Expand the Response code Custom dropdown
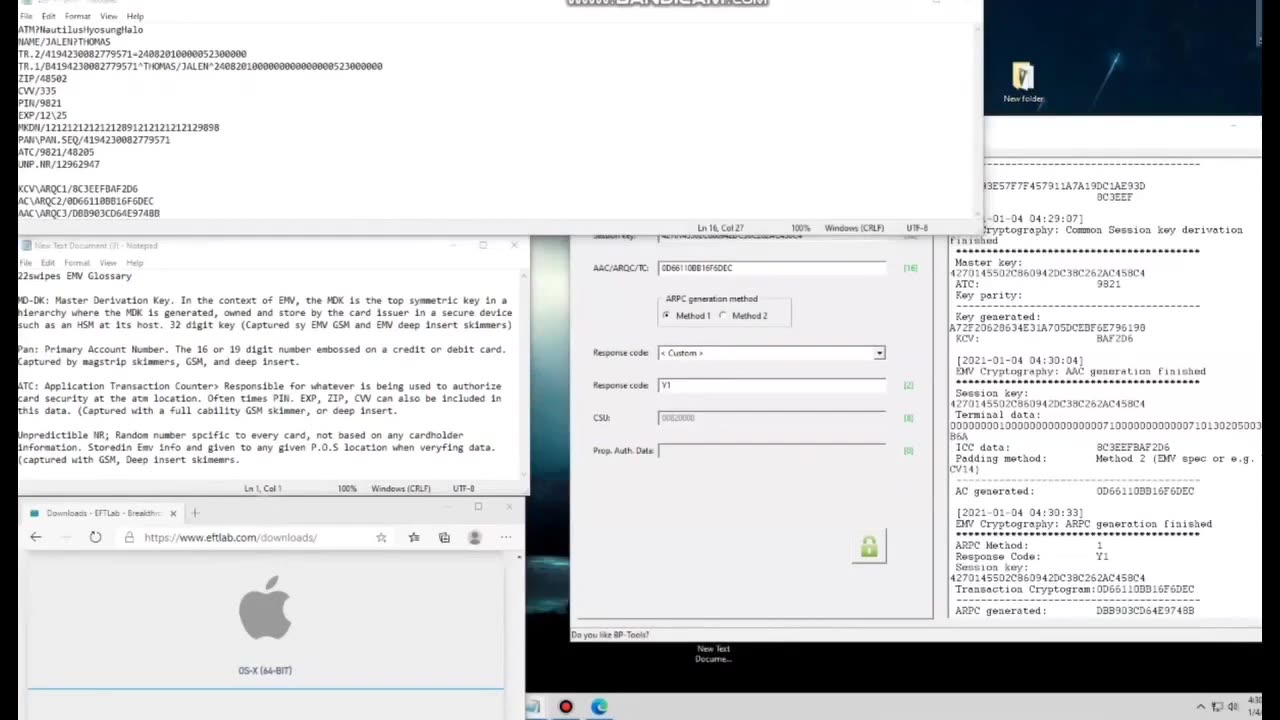Screen dimensions: 1280x720 click(x=879, y=353)
